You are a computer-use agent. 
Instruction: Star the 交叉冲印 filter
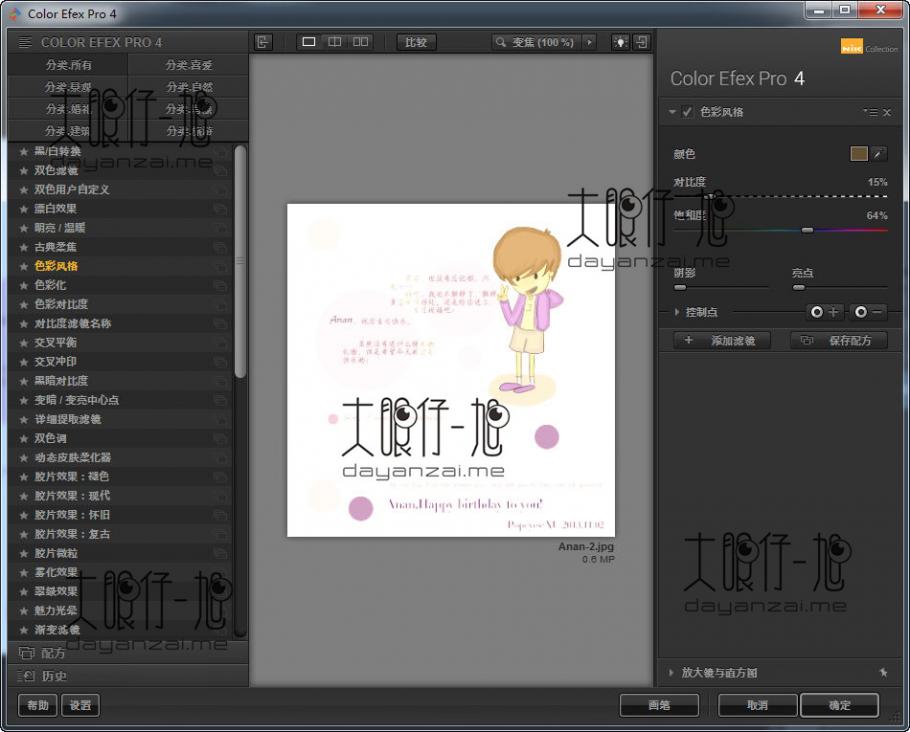click(24, 362)
